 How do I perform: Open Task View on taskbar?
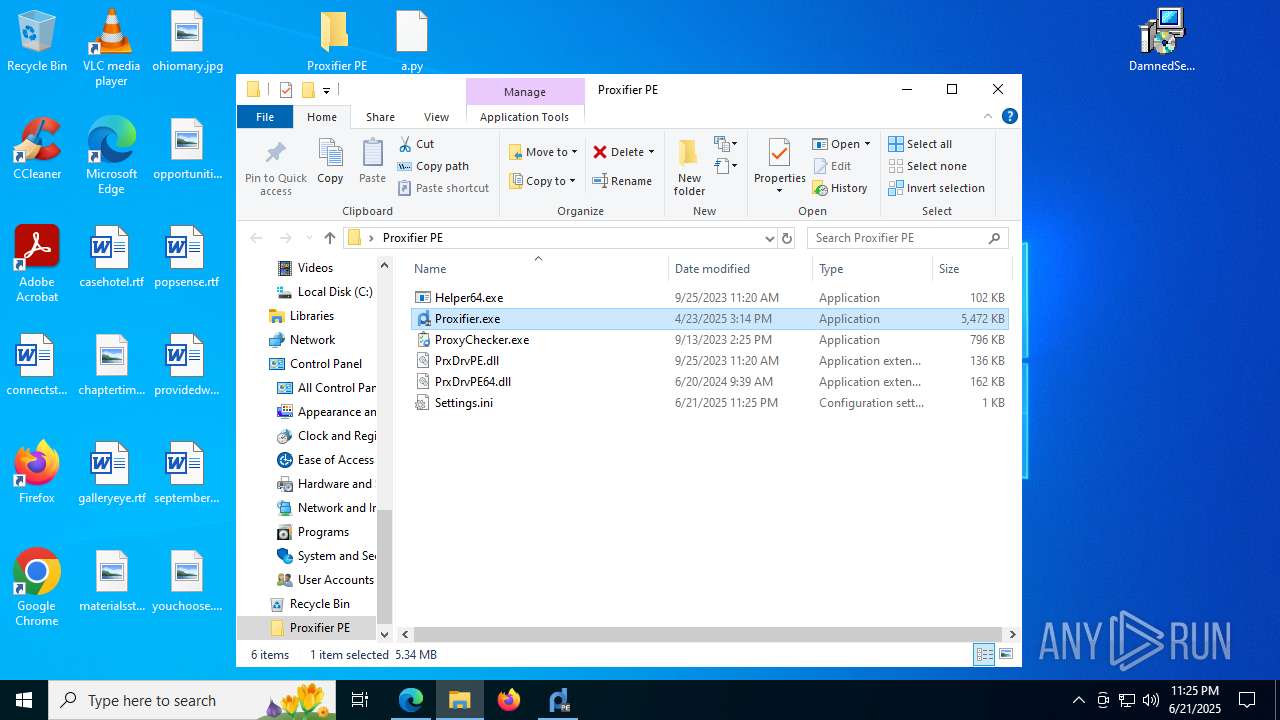click(360, 700)
